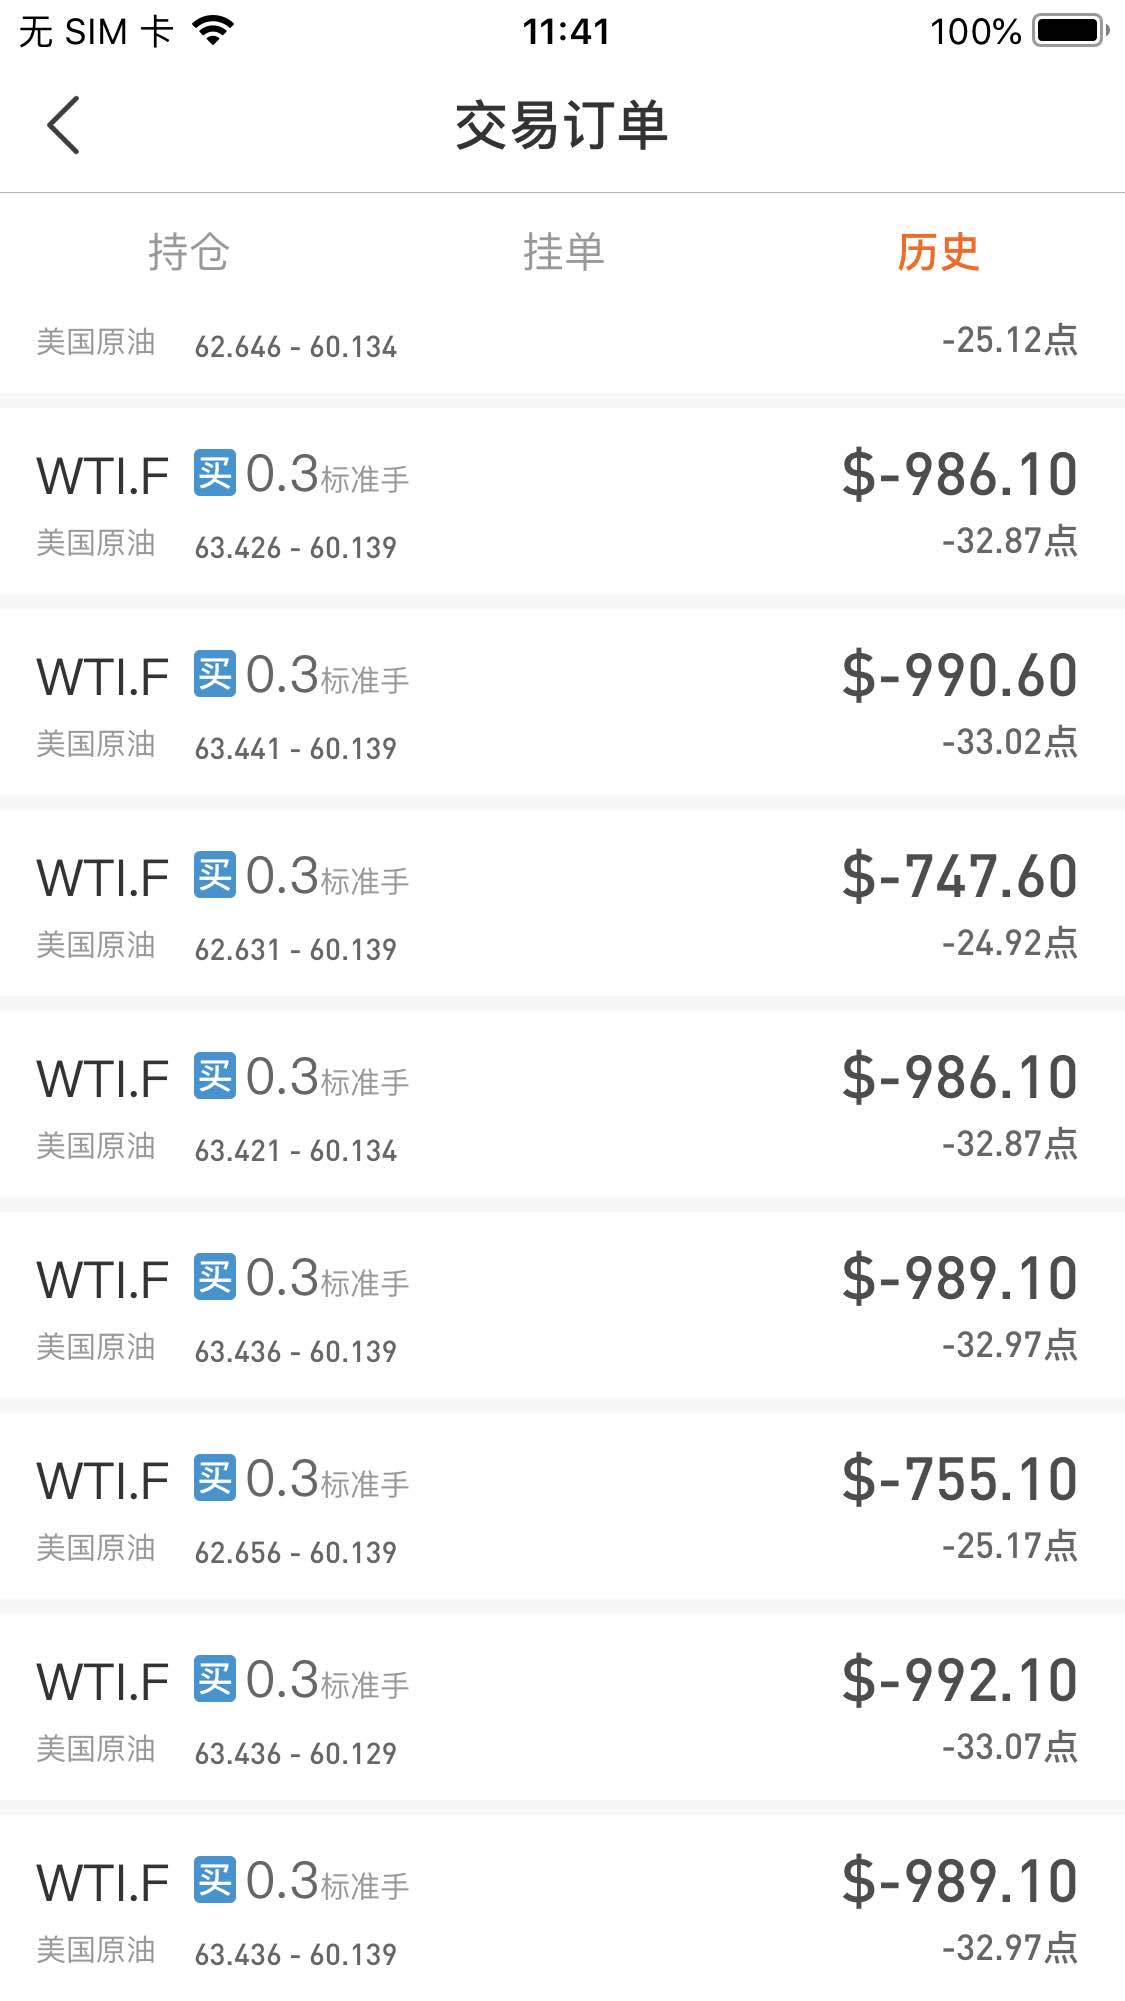This screenshot has width=1125, height=2001.
Task: Open the order showing $-747.60 loss
Action: [562, 903]
